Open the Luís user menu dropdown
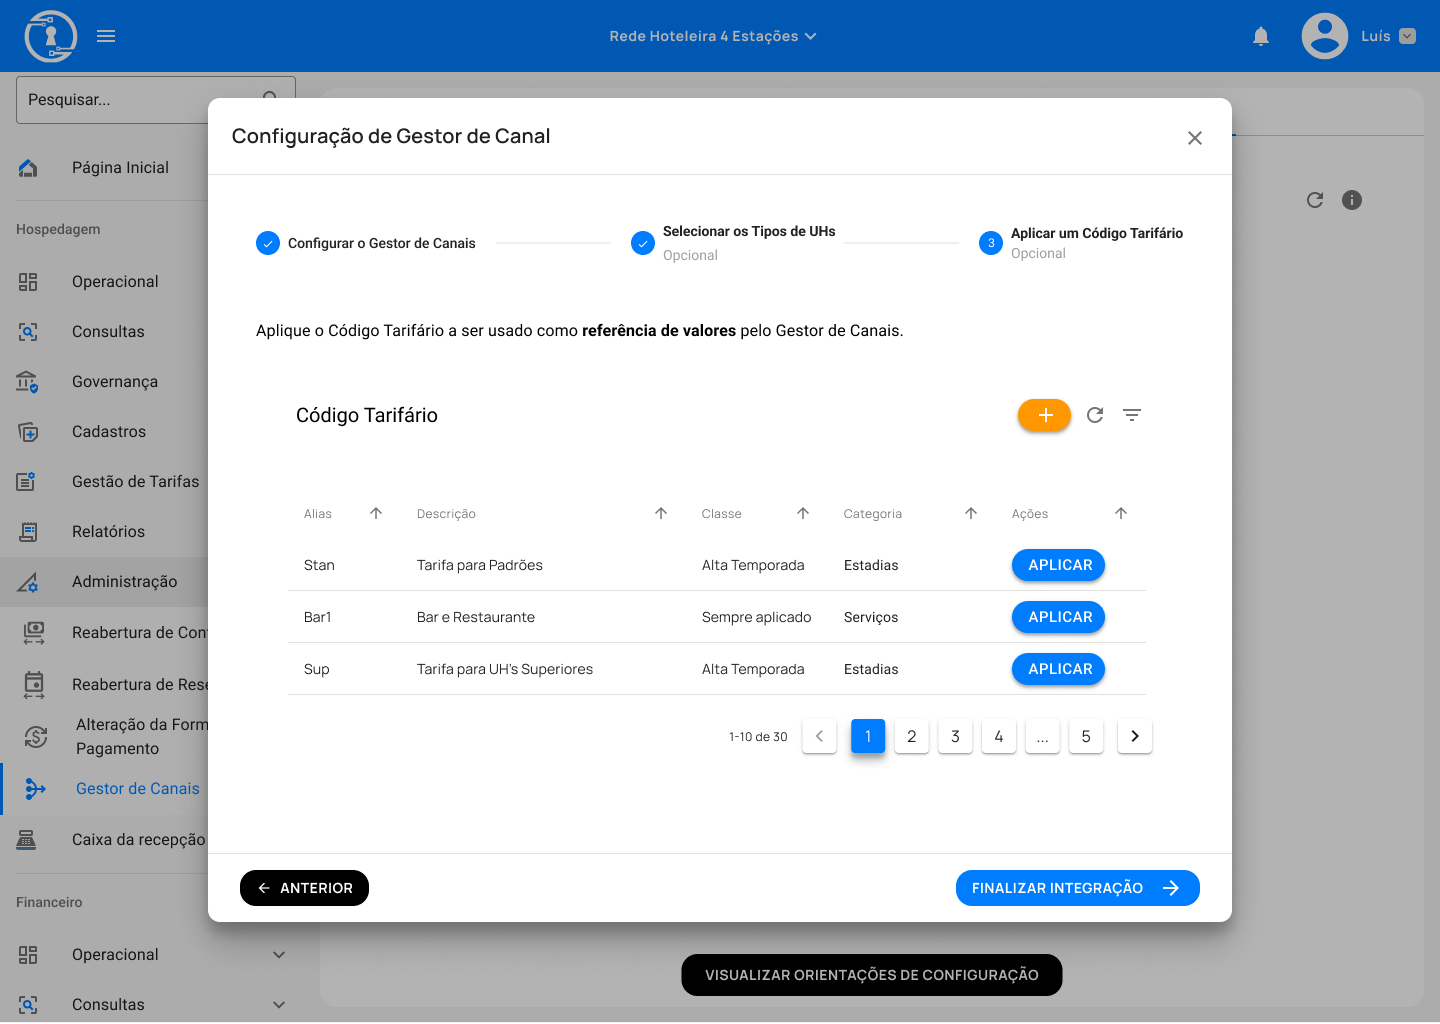This screenshot has width=1440, height=1024. (1407, 37)
